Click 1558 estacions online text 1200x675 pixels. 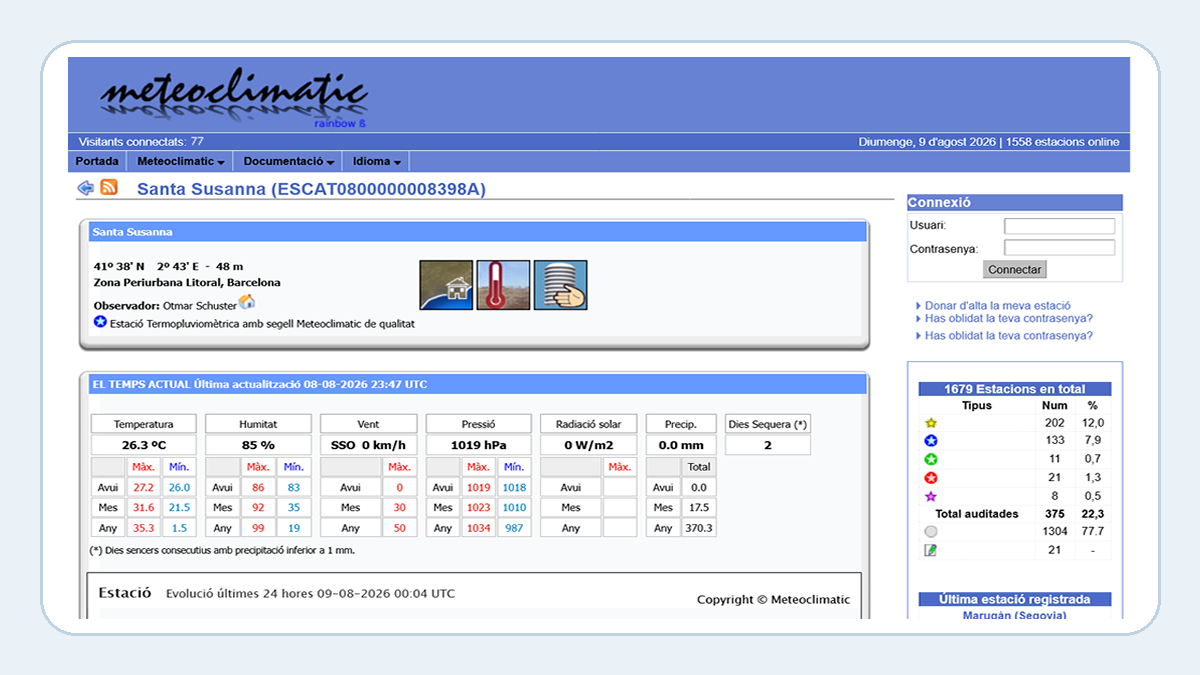coord(1062,142)
